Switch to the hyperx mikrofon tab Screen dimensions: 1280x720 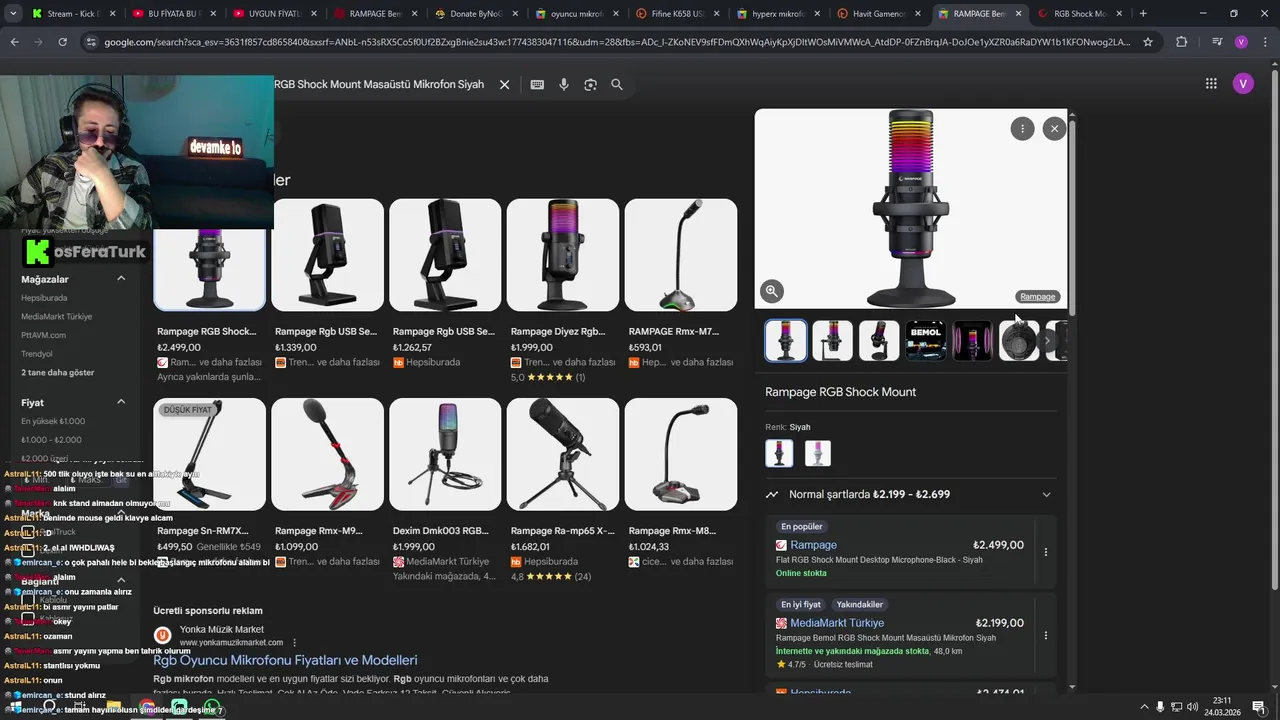[x=777, y=14]
